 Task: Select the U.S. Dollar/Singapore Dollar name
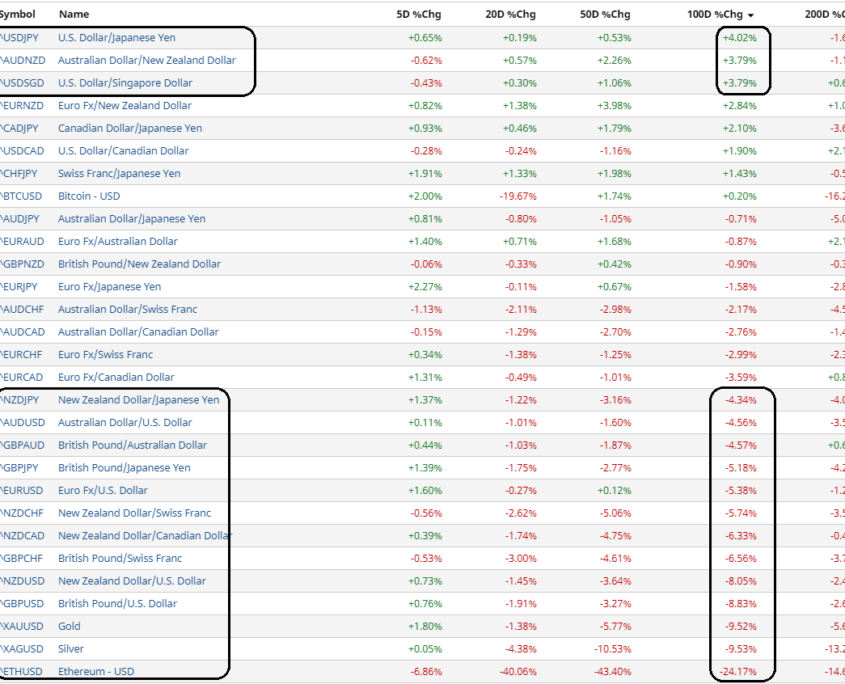pyautogui.click(x=125, y=83)
